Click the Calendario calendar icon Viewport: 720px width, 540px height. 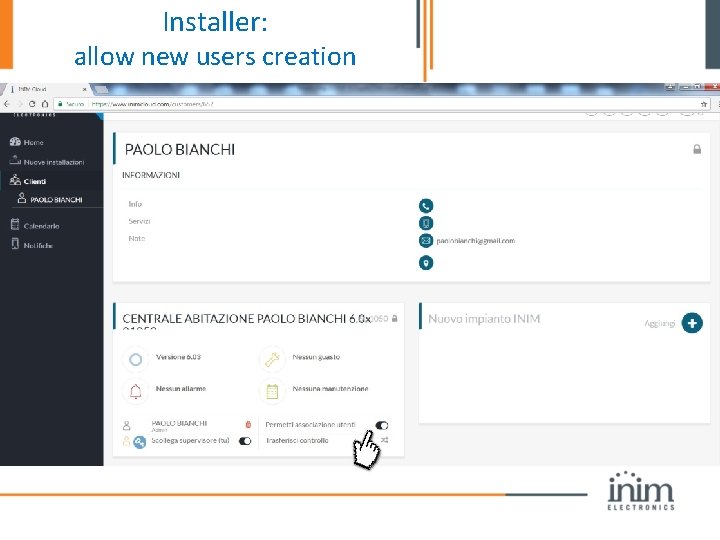15,225
